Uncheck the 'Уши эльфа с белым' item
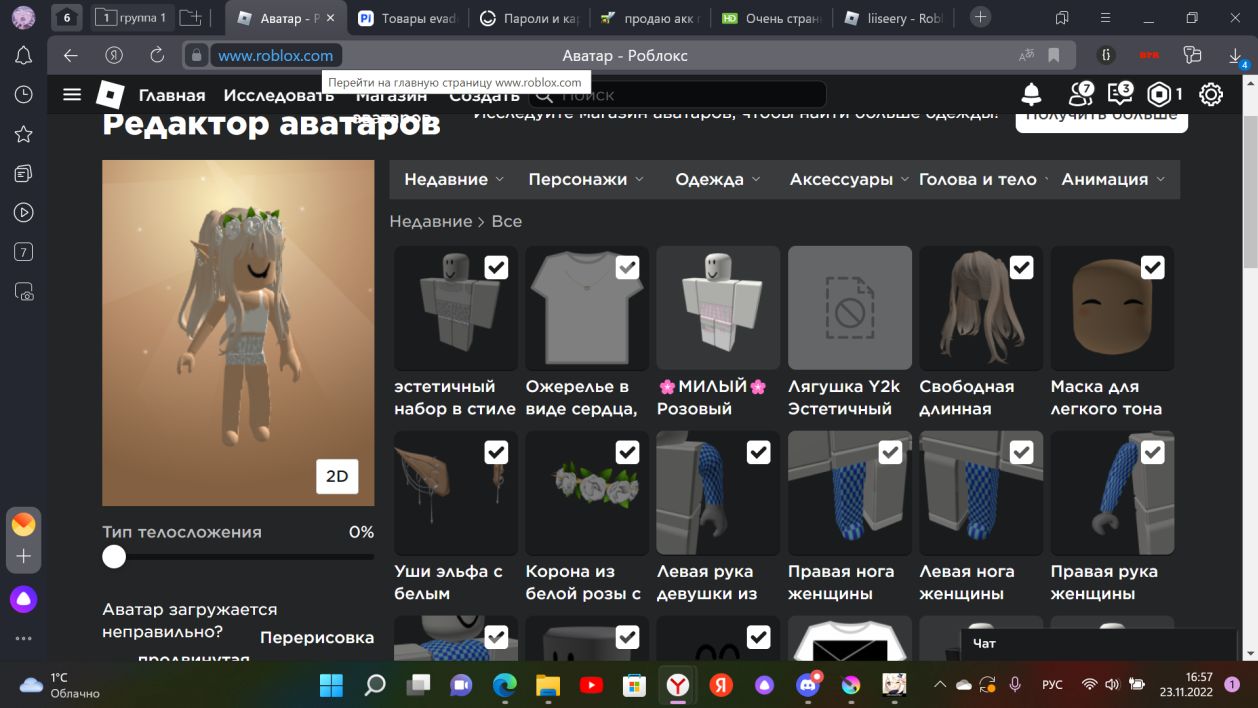 [x=496, y=452]
